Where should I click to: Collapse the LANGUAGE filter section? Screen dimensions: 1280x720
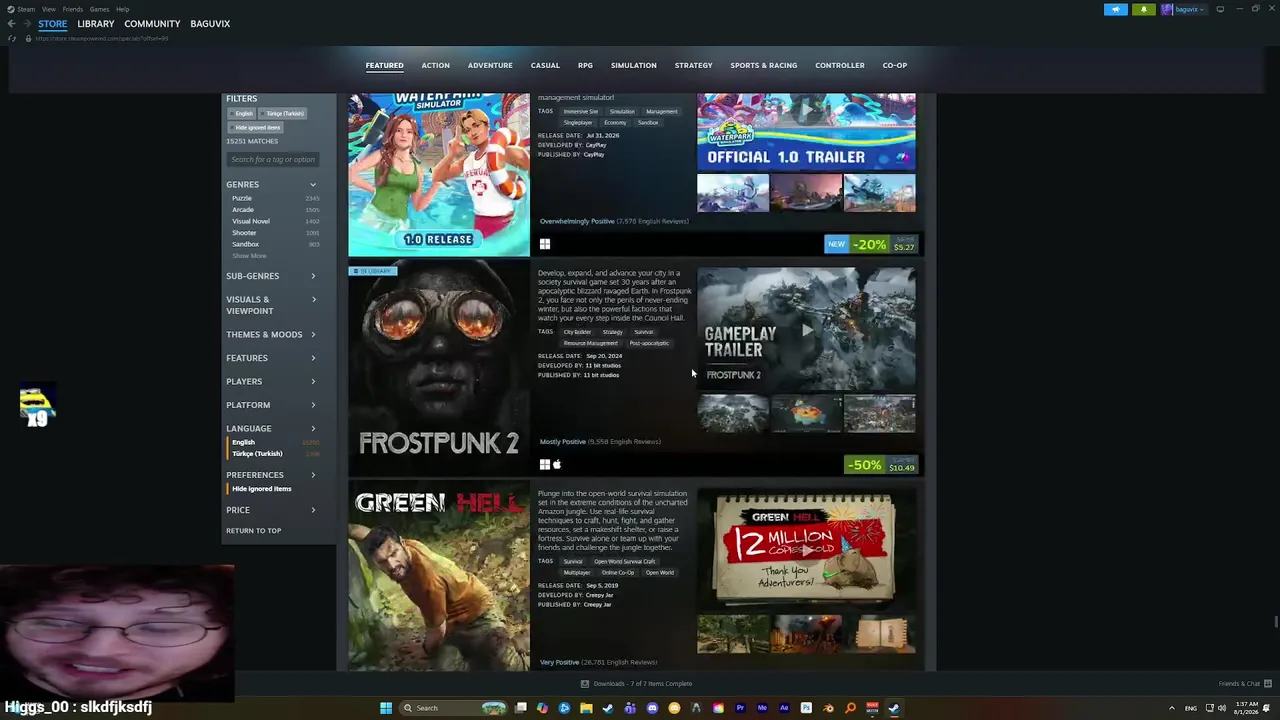271,428
